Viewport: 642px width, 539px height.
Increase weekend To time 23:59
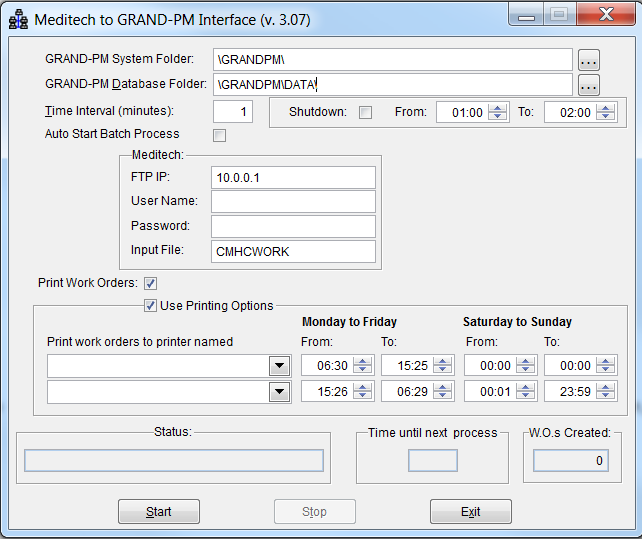tap(605, 387)
